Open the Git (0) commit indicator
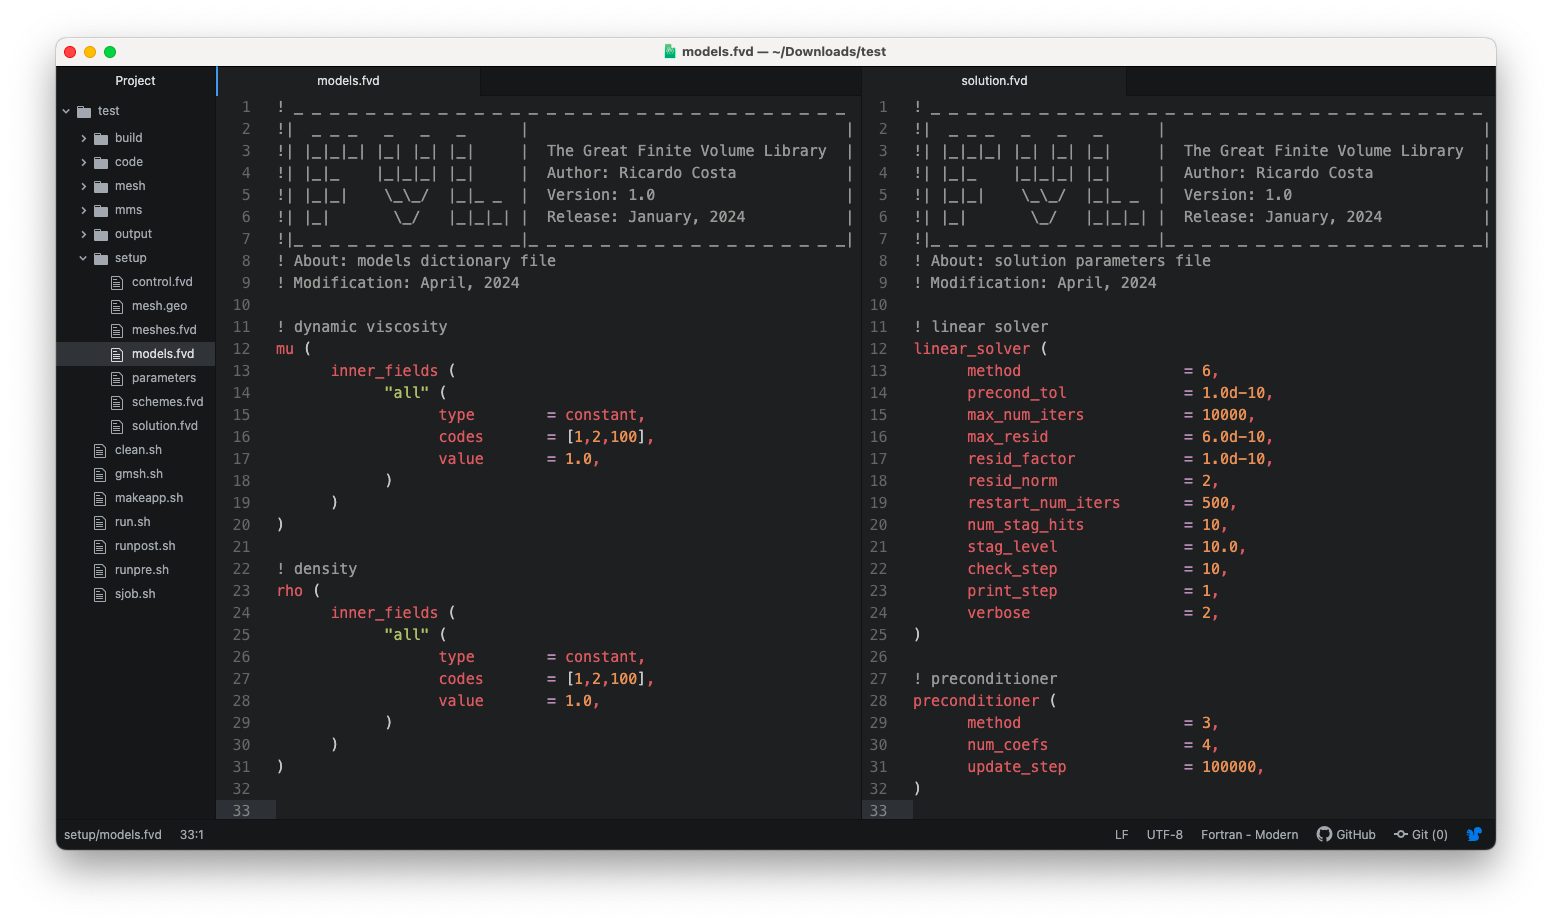Viewport: 1552px width, 924px height. pyautogui.click(x=1421, y=834)
